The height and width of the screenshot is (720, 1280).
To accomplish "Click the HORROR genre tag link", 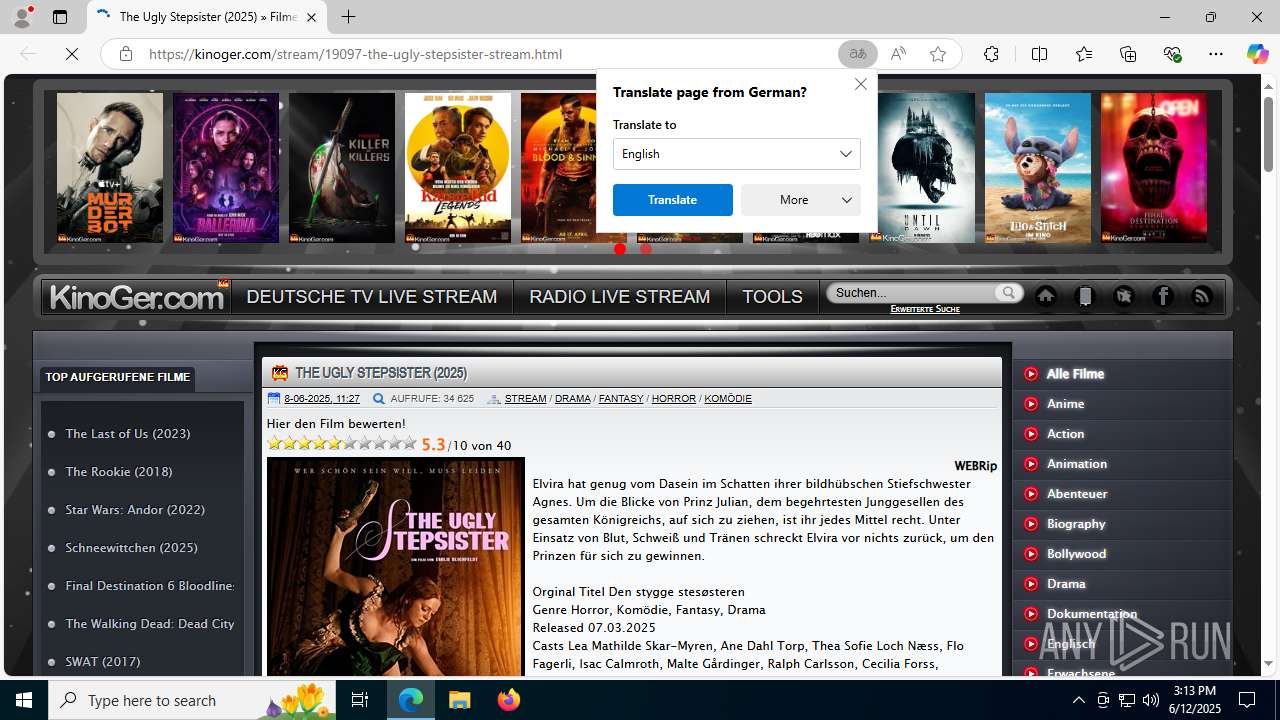I will click(x=674, y=398).
